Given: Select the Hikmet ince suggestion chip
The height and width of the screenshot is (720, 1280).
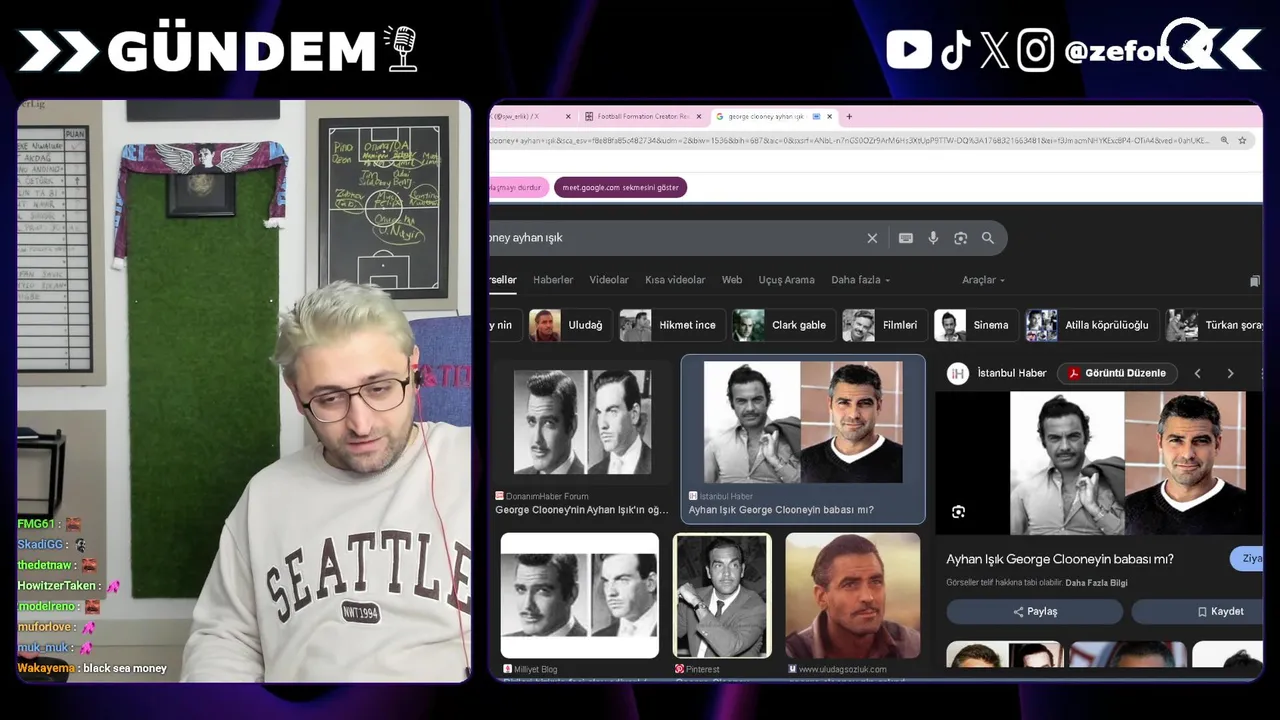Looking at the screenshot, I should point(672,325).
